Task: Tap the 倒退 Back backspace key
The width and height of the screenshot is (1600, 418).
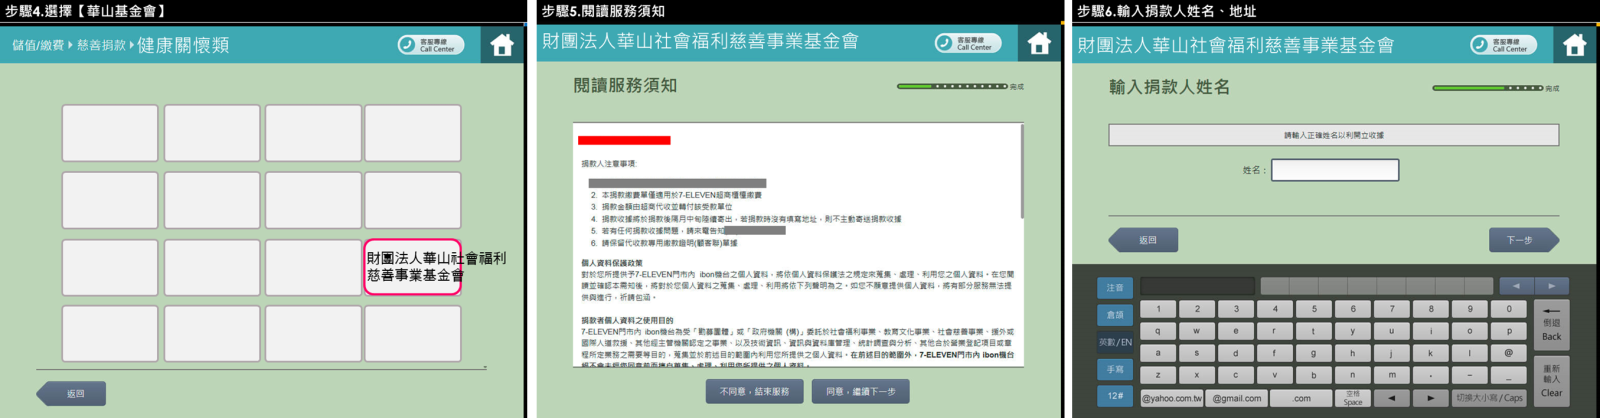Action: pyautogui.click(x=1552, y=325)
